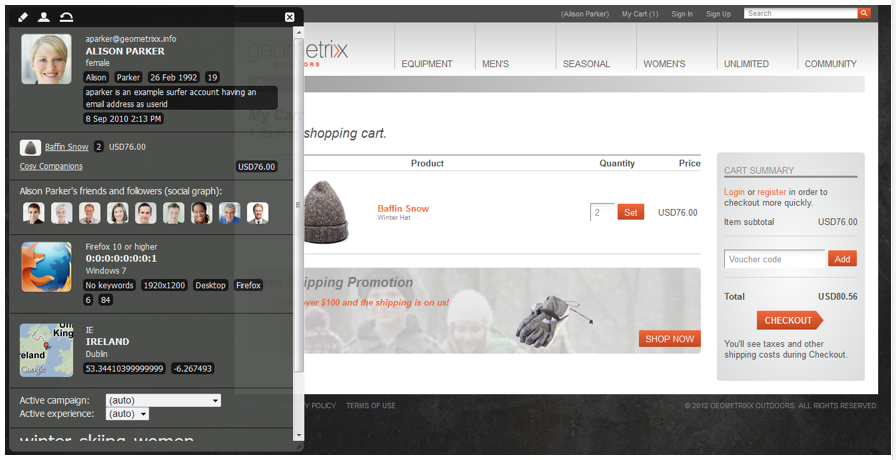Click into the Search field

801,13
